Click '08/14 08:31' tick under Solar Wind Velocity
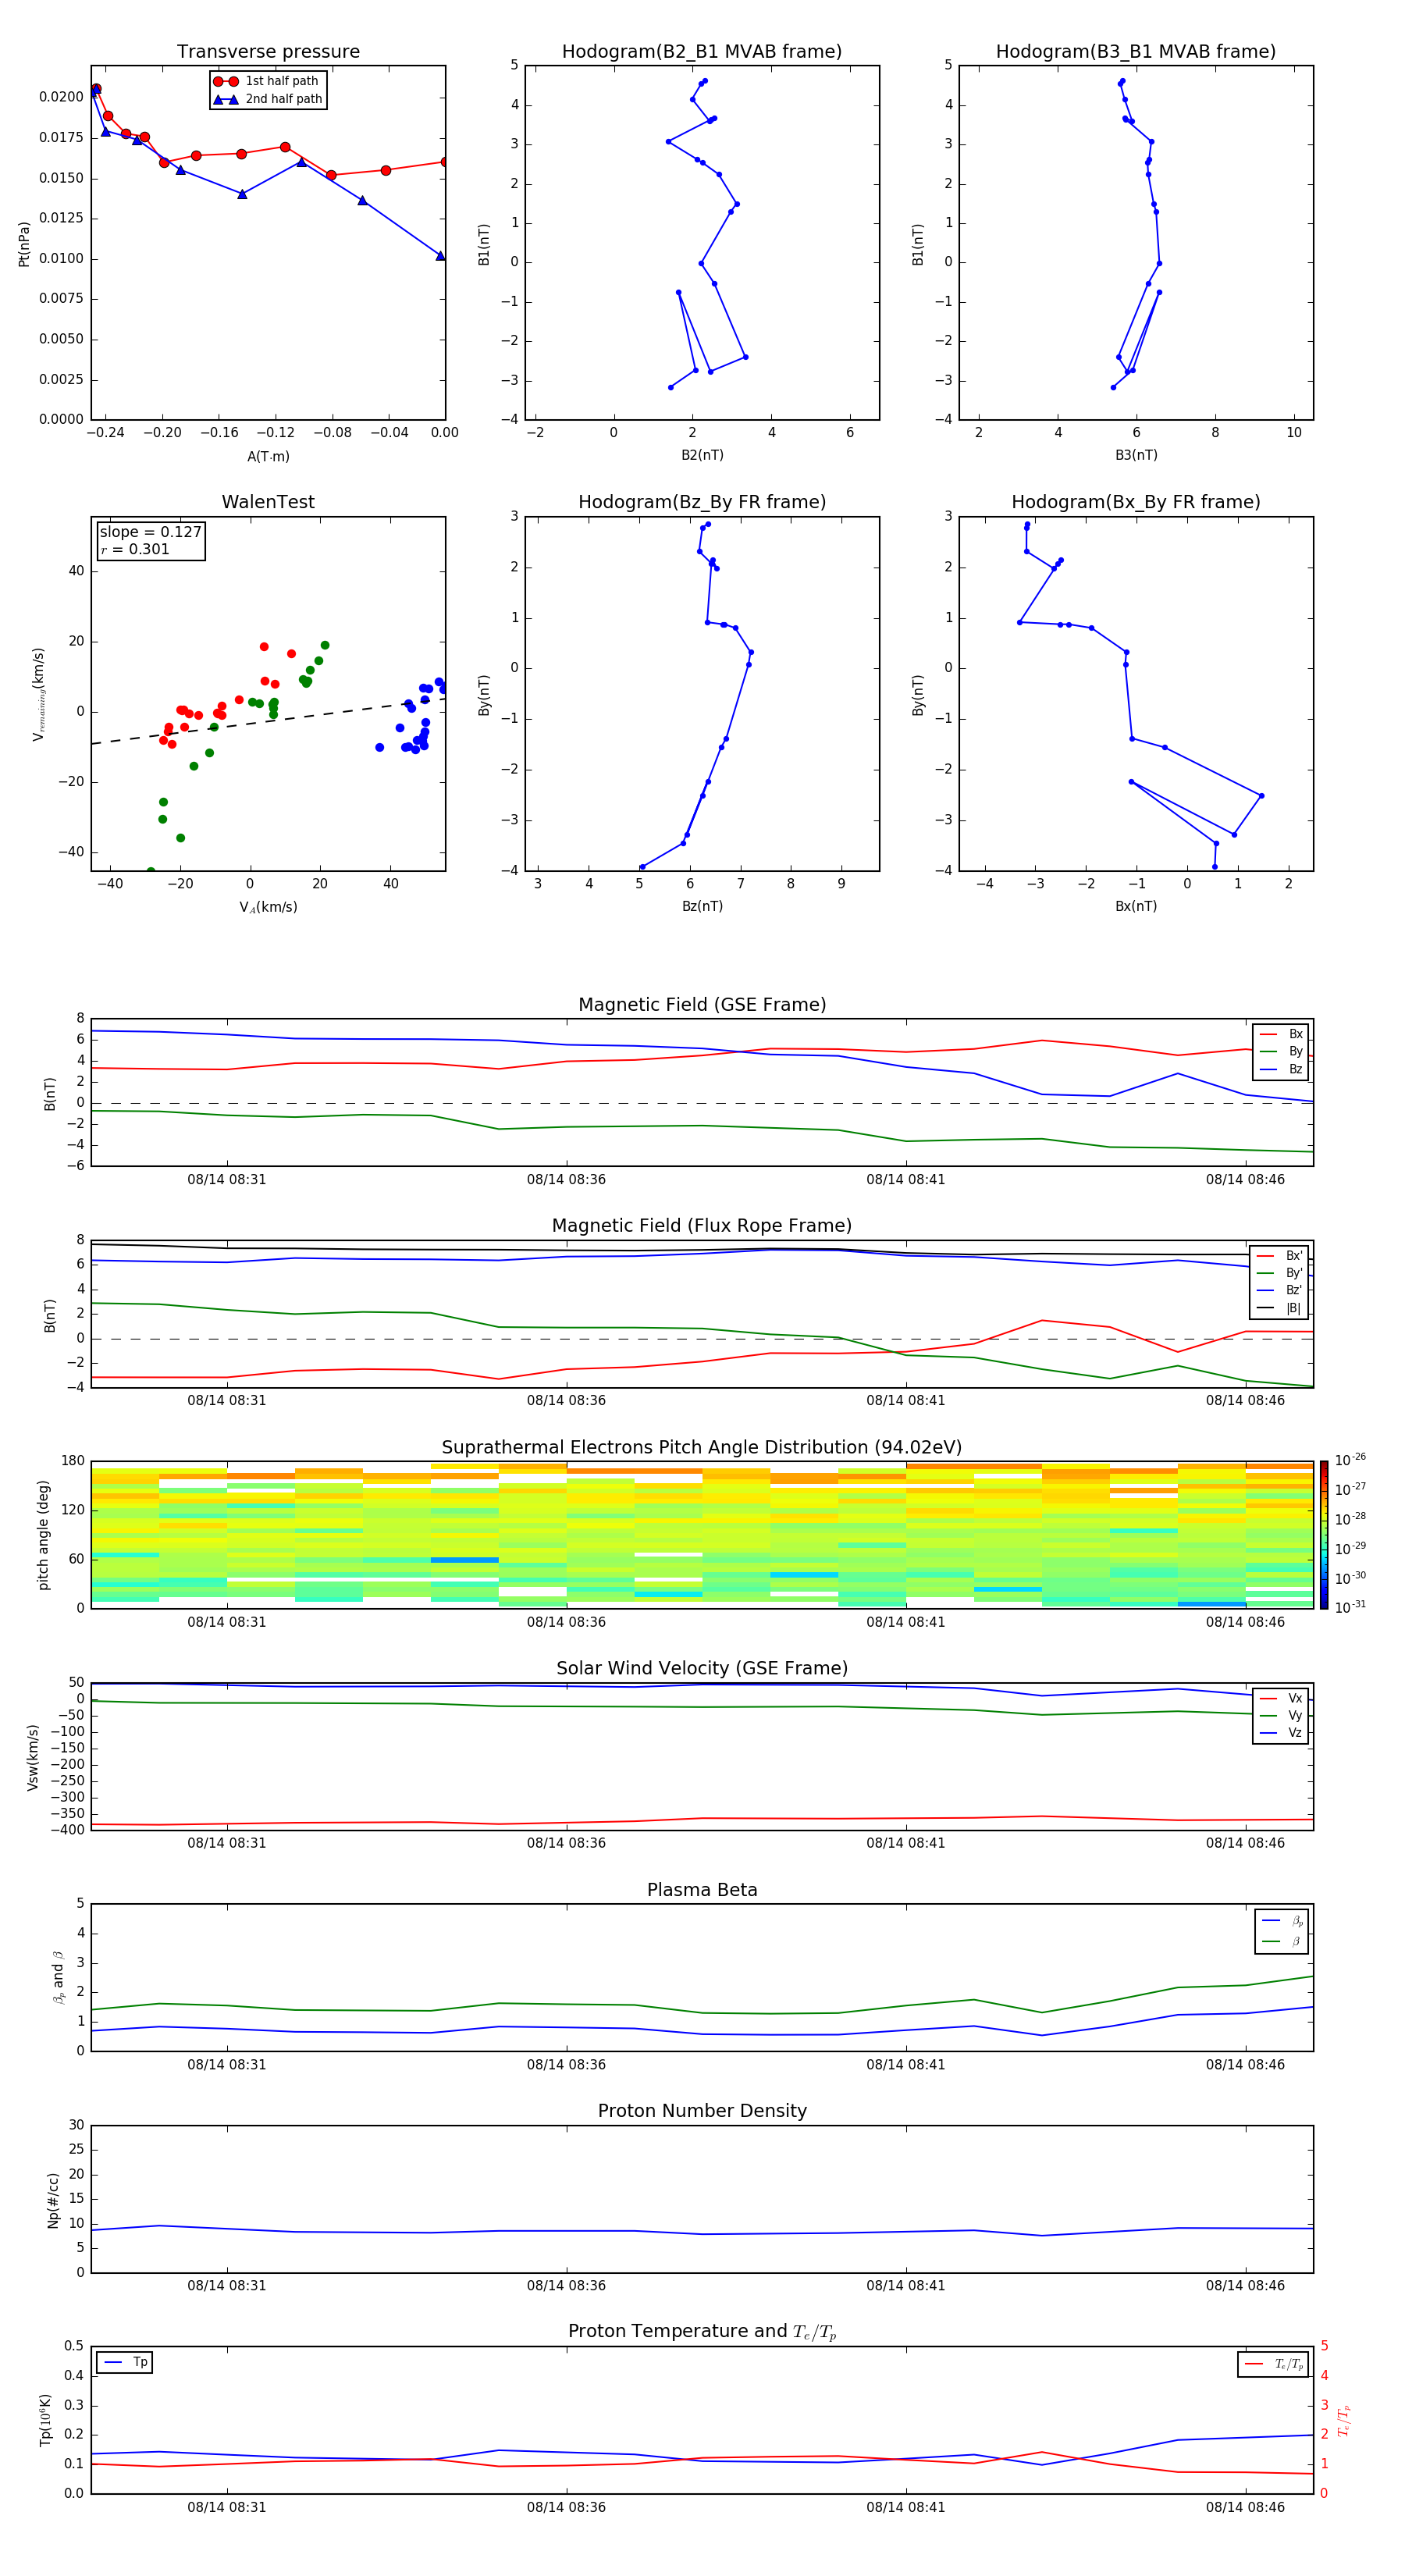 227,1843
